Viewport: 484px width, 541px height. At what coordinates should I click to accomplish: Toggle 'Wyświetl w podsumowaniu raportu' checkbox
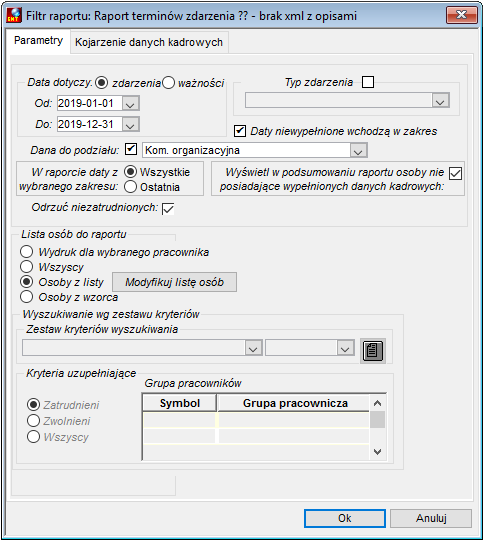[x=455, y=173]
